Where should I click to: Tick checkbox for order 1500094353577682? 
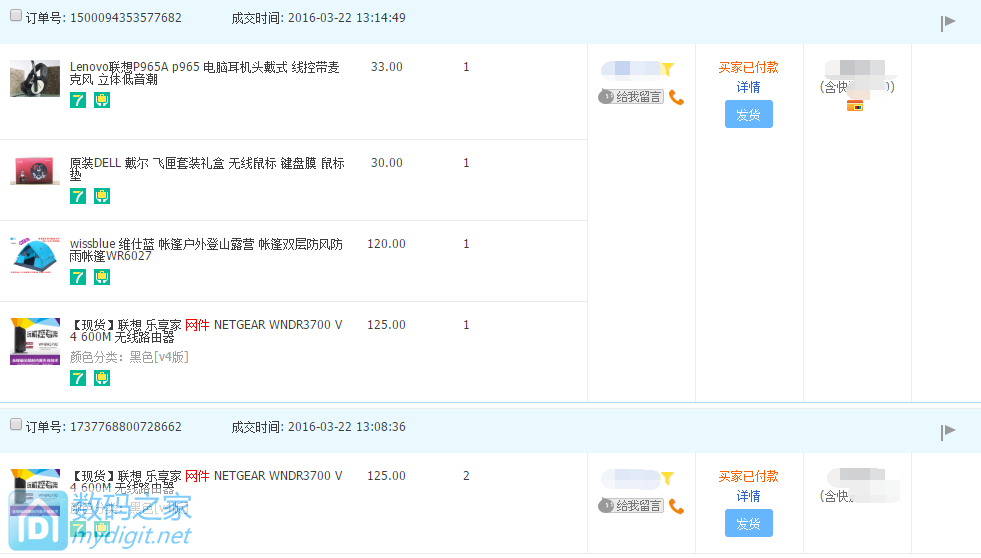pos(15,16)
